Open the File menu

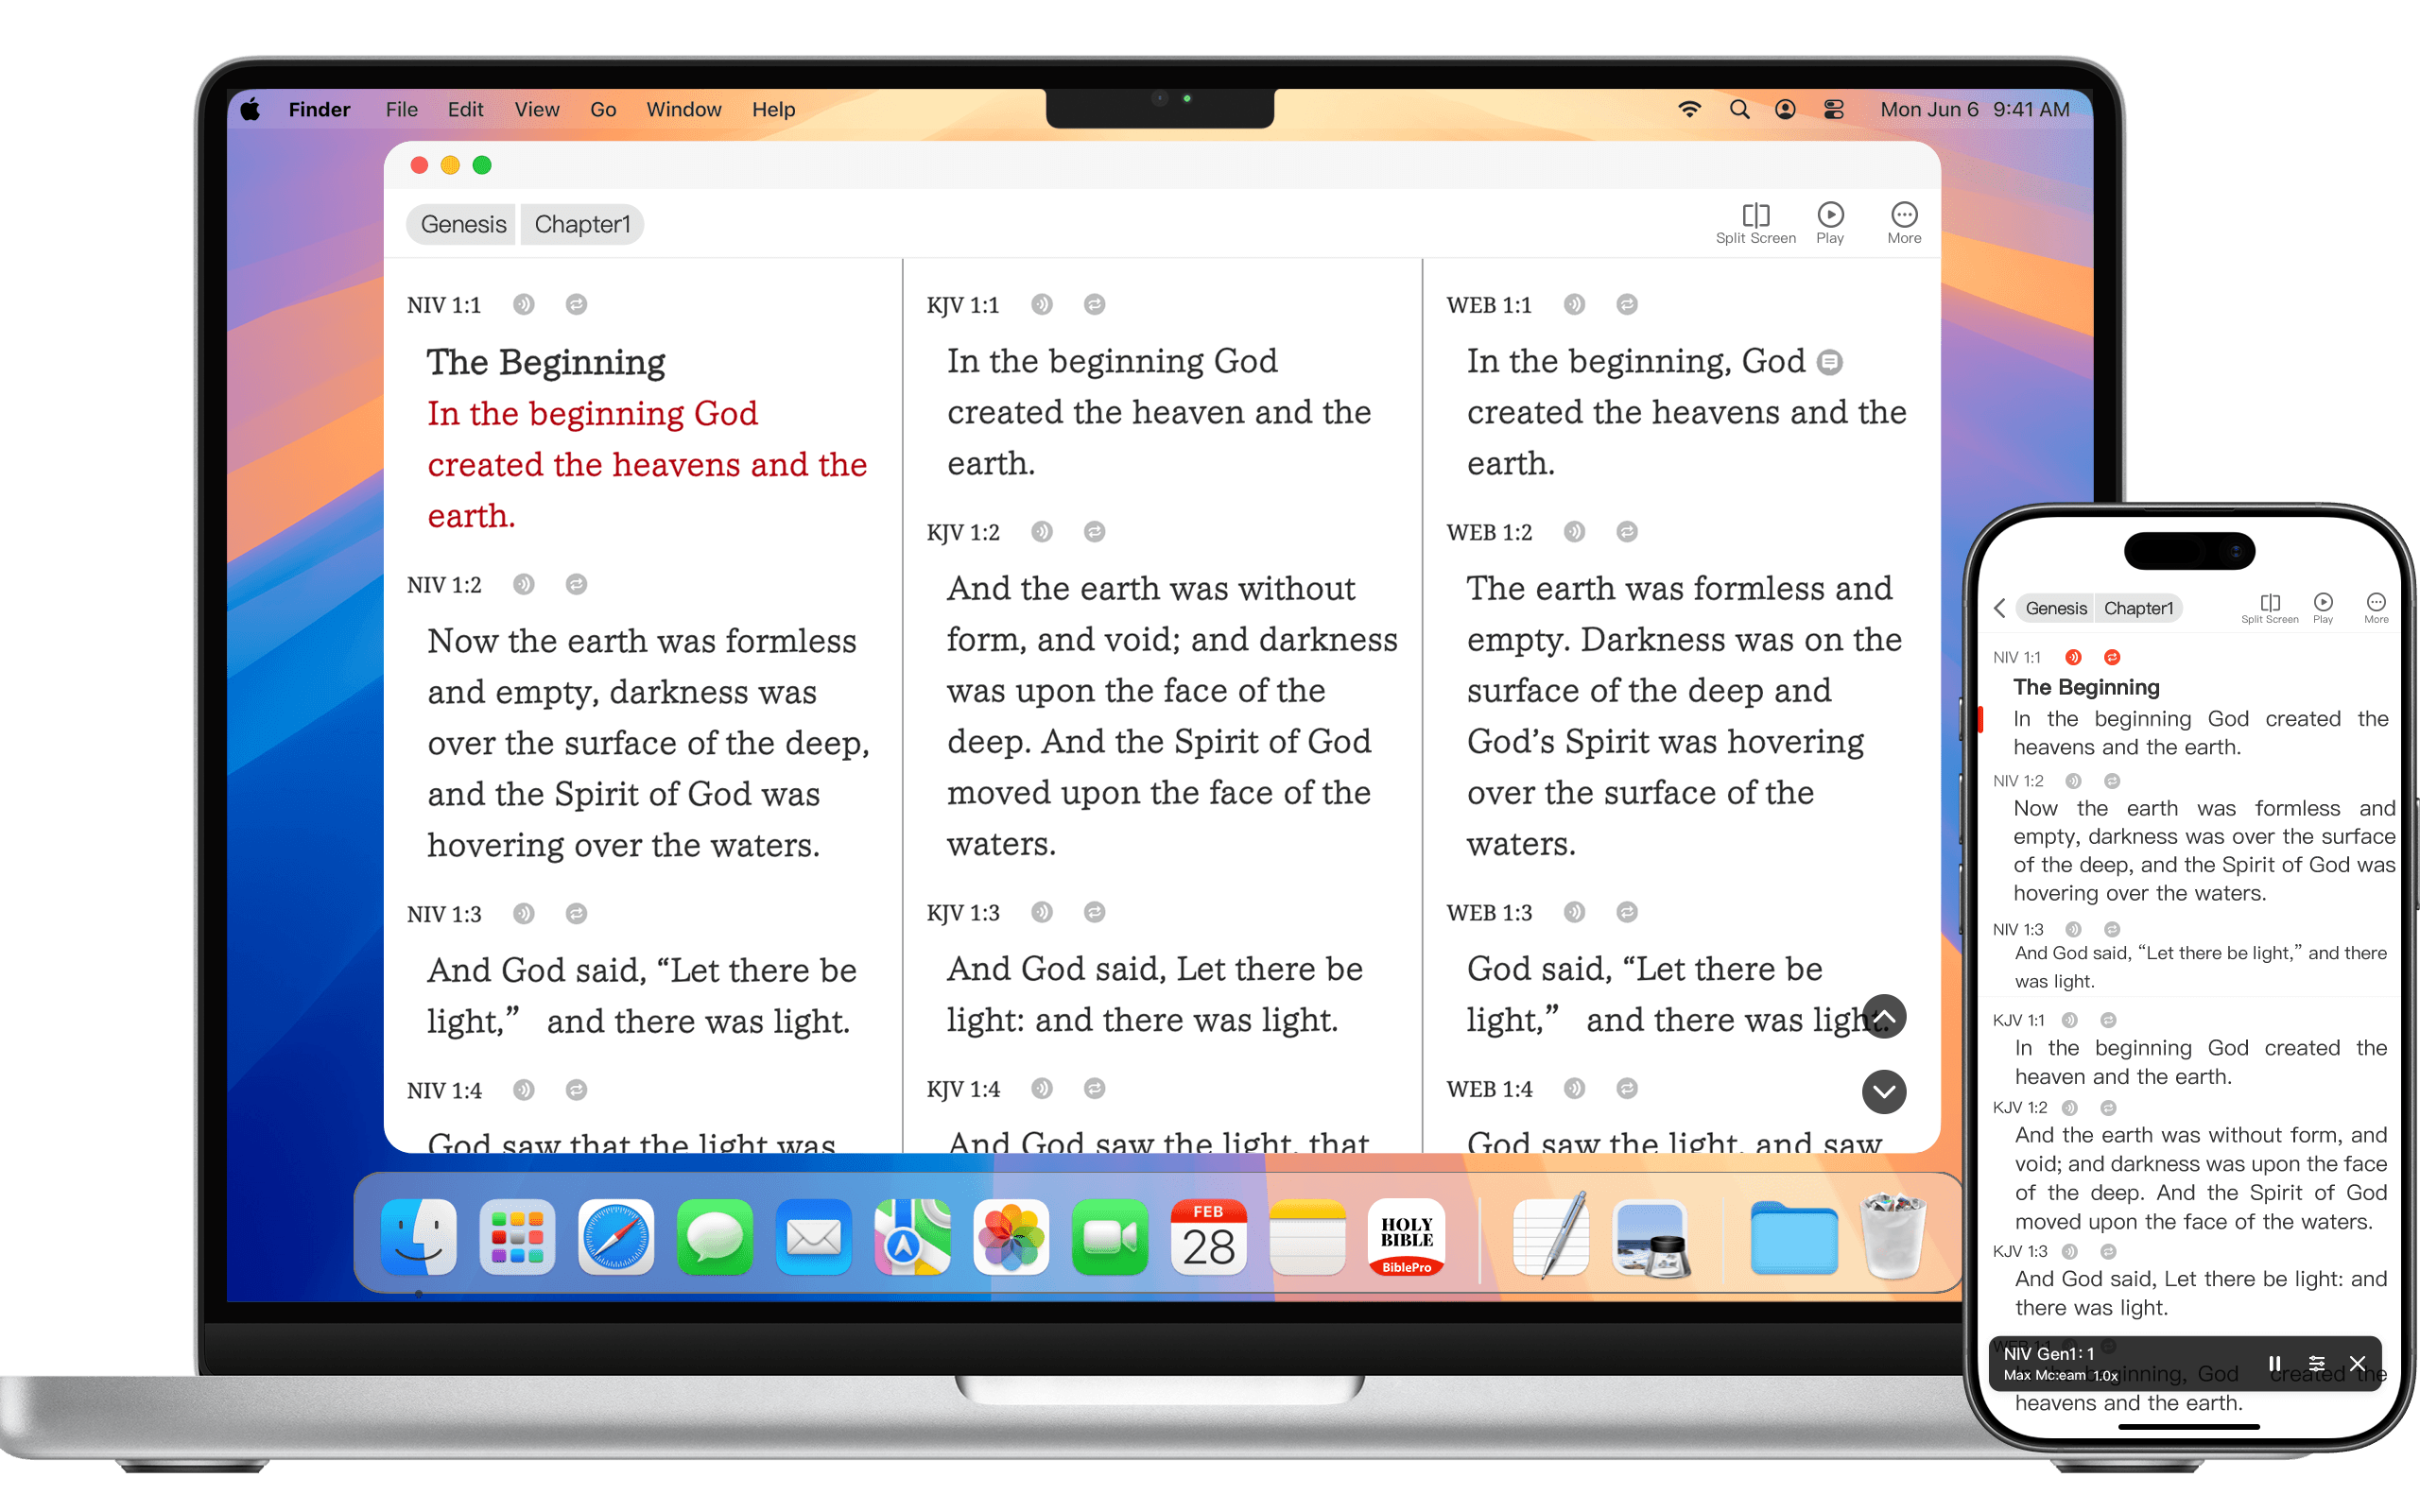pyautogui.click(x=402, y=109)
